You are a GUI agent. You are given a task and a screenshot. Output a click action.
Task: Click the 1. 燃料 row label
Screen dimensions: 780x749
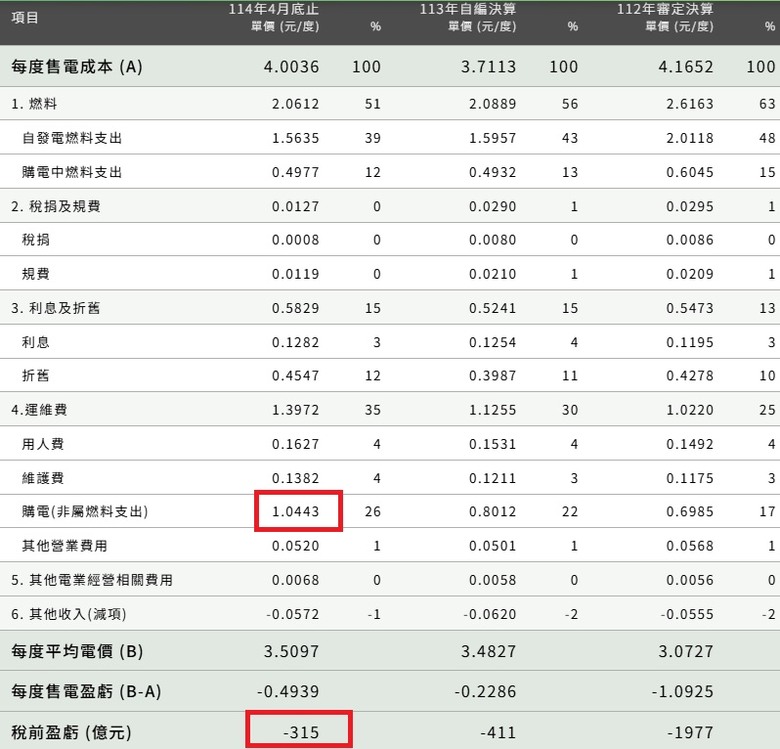coord(34,104)
